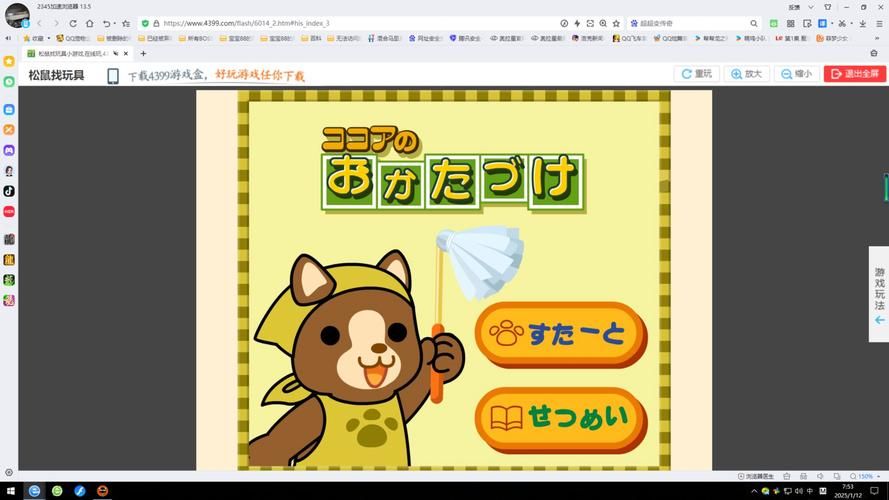Viewport: 889px width, 500px height.
Task: Click the title bar dropdown chevron
Action: point(811,7)
